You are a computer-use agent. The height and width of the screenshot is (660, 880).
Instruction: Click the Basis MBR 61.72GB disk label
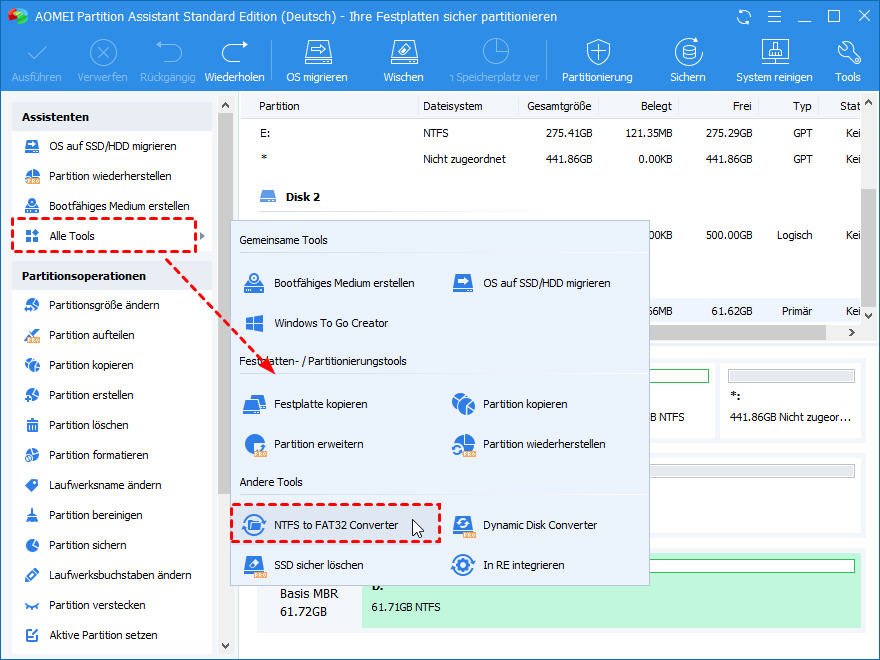tap(309, 602)
